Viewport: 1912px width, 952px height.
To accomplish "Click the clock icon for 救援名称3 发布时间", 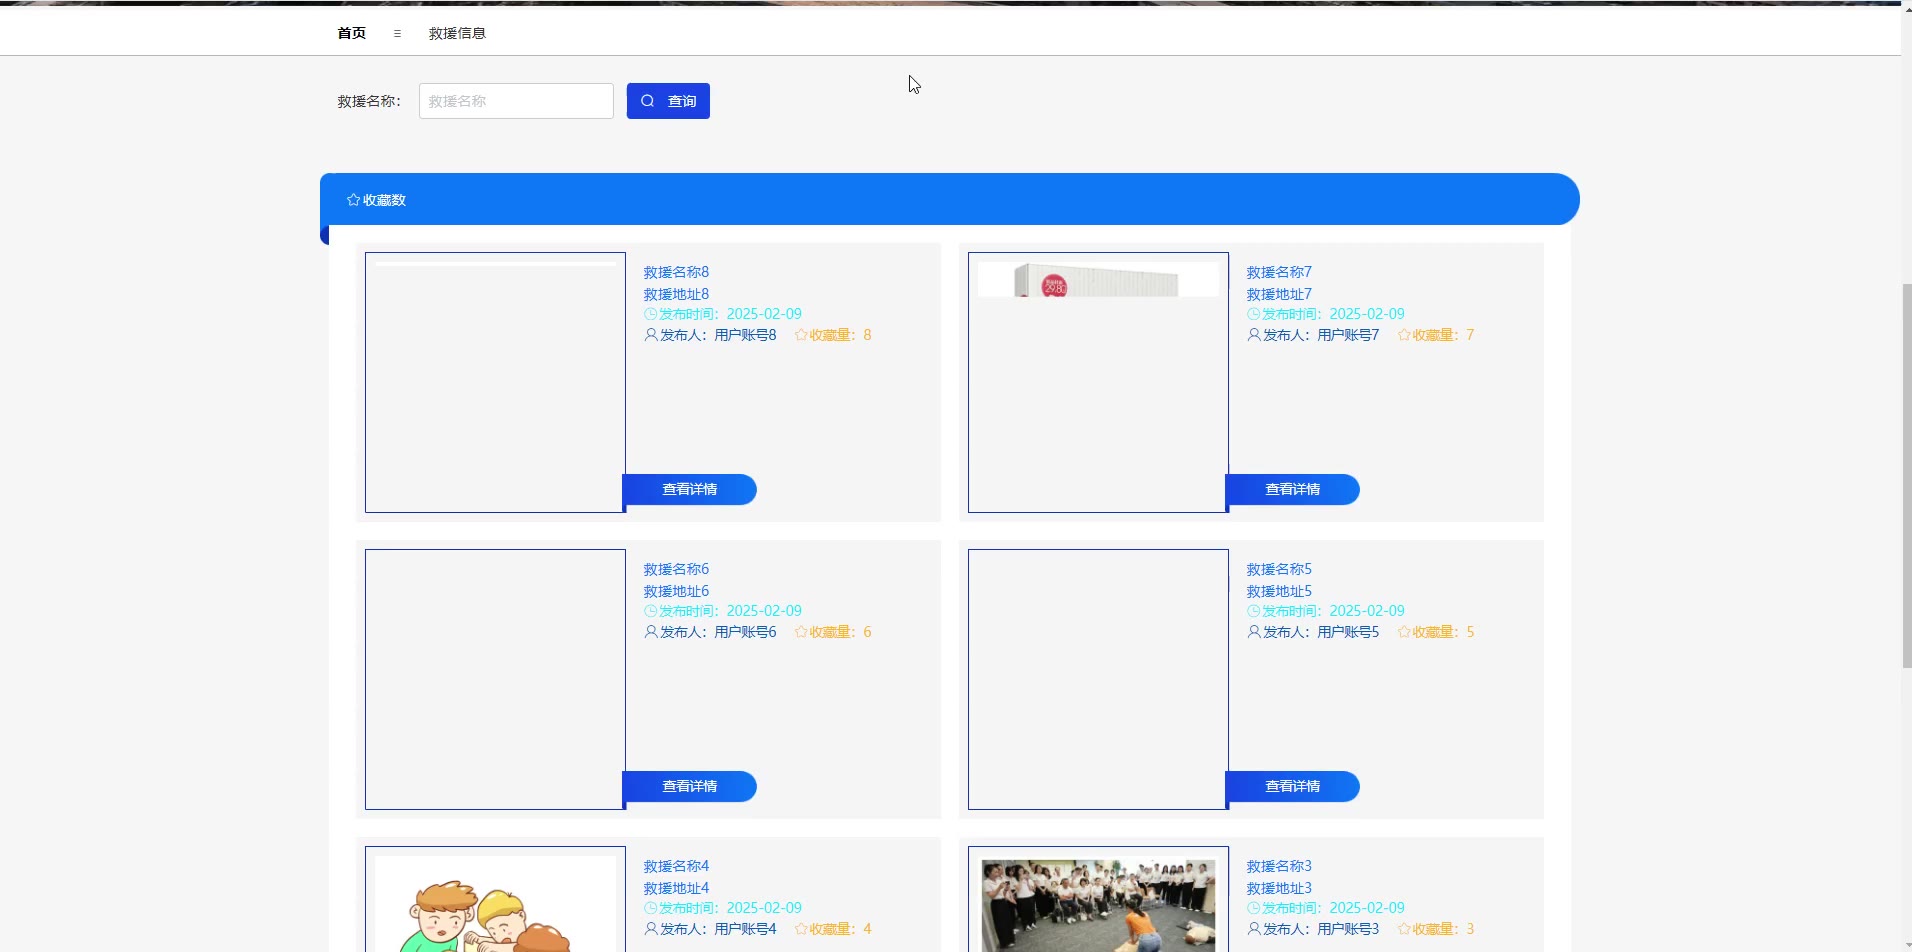I will coord(1254,908).
